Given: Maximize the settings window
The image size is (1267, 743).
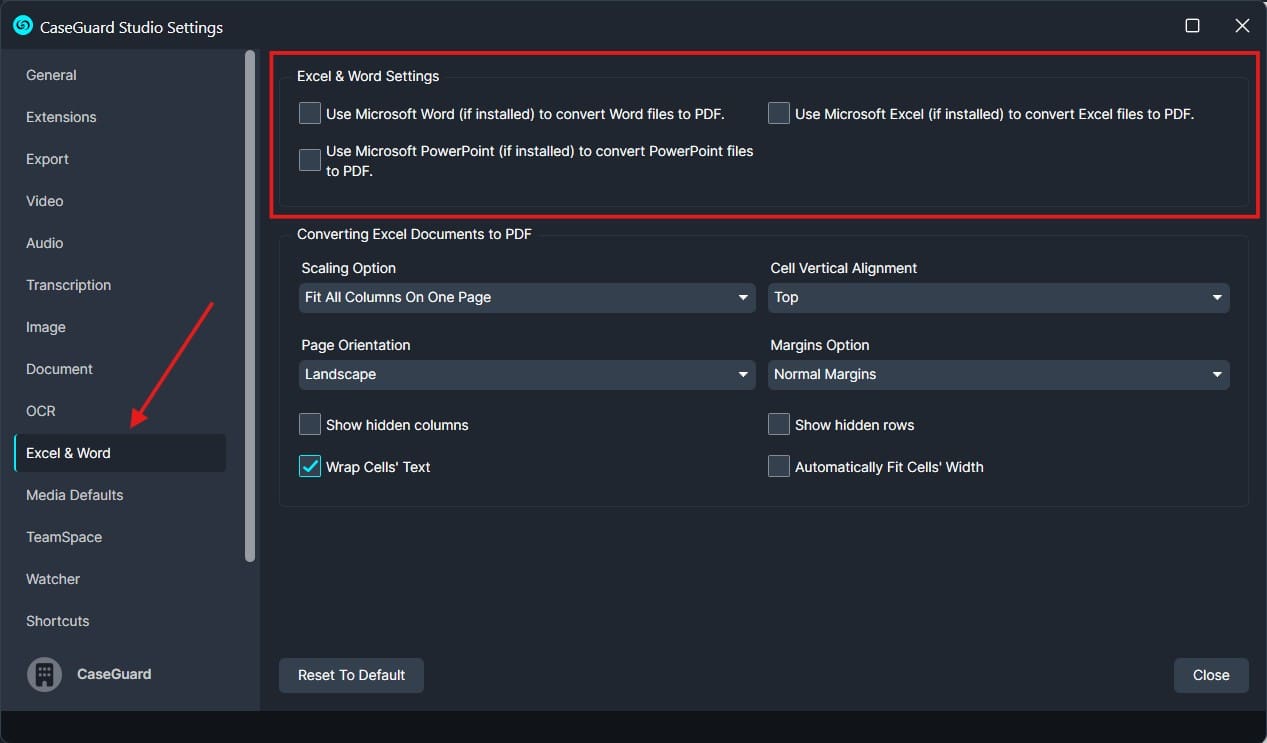Looking at the screenshot, I should pyautogui.click(x=1192, y=26).
